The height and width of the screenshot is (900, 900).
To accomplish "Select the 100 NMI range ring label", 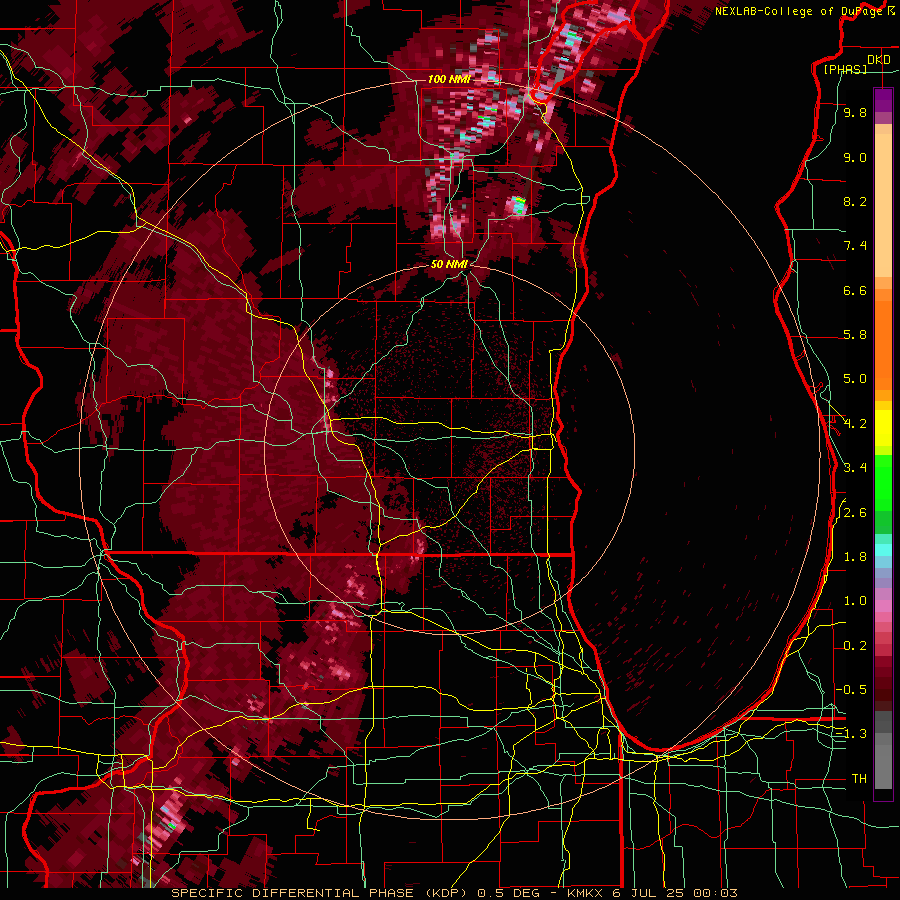I will click(449, 79).
